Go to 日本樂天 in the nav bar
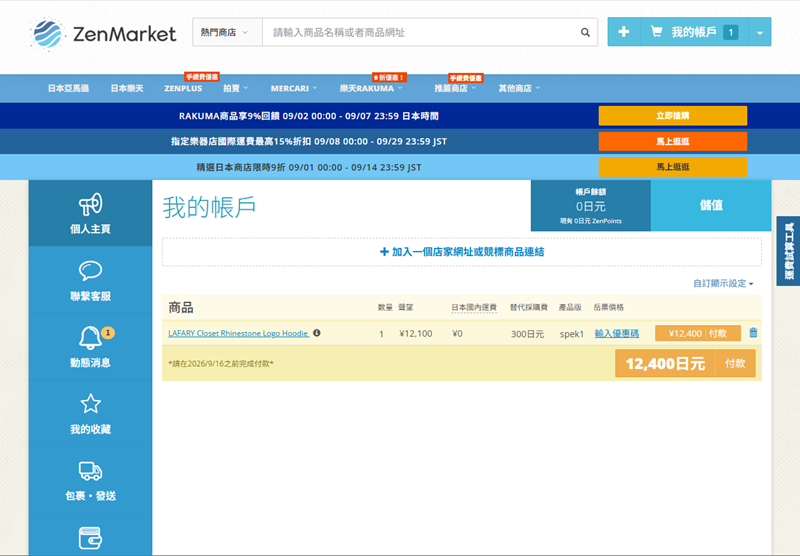This screenshot has width=800, height=556. (x=127, y=88)
